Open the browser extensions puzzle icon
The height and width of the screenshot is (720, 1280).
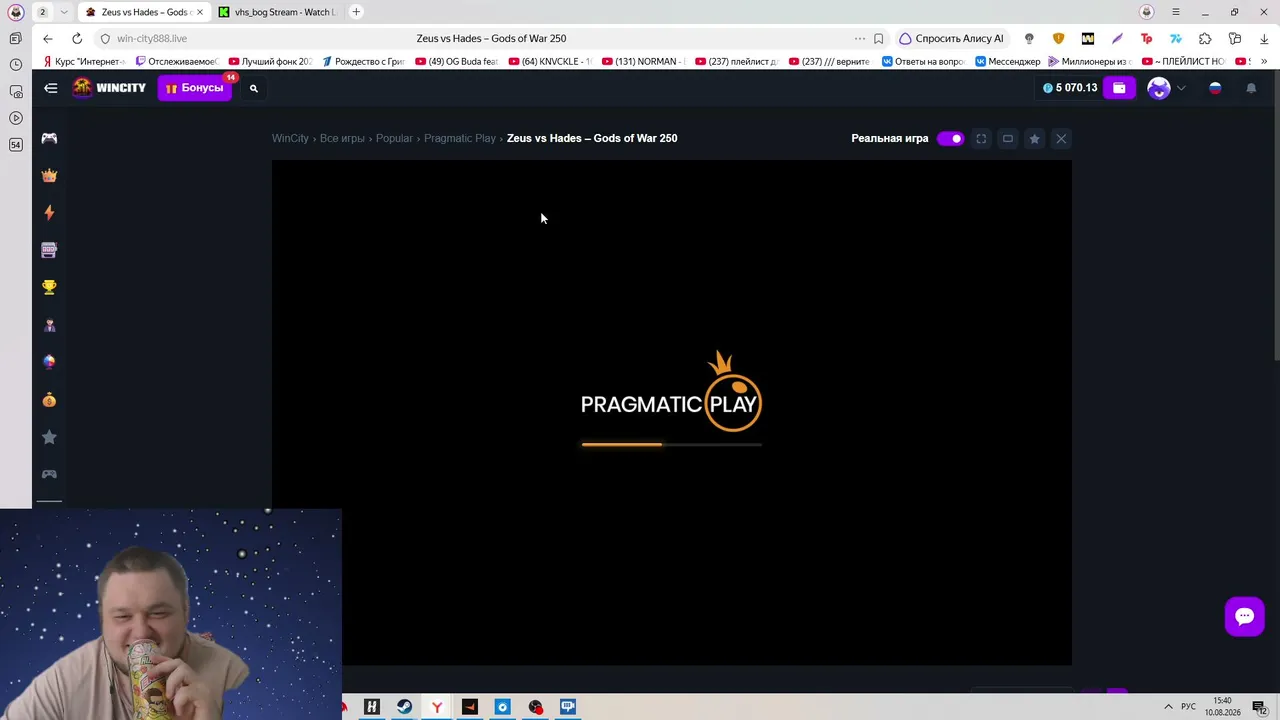coord(1205,38)
